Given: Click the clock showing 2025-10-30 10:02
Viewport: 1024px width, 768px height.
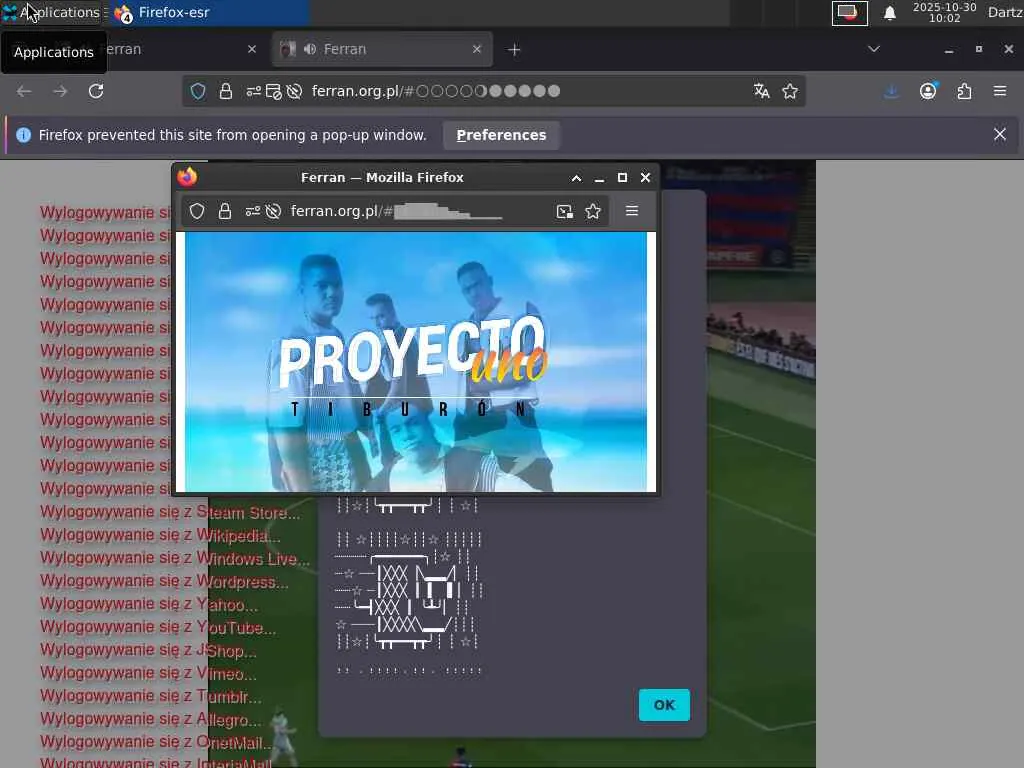Looking at the screenshot, I should [x=944, y=12].
